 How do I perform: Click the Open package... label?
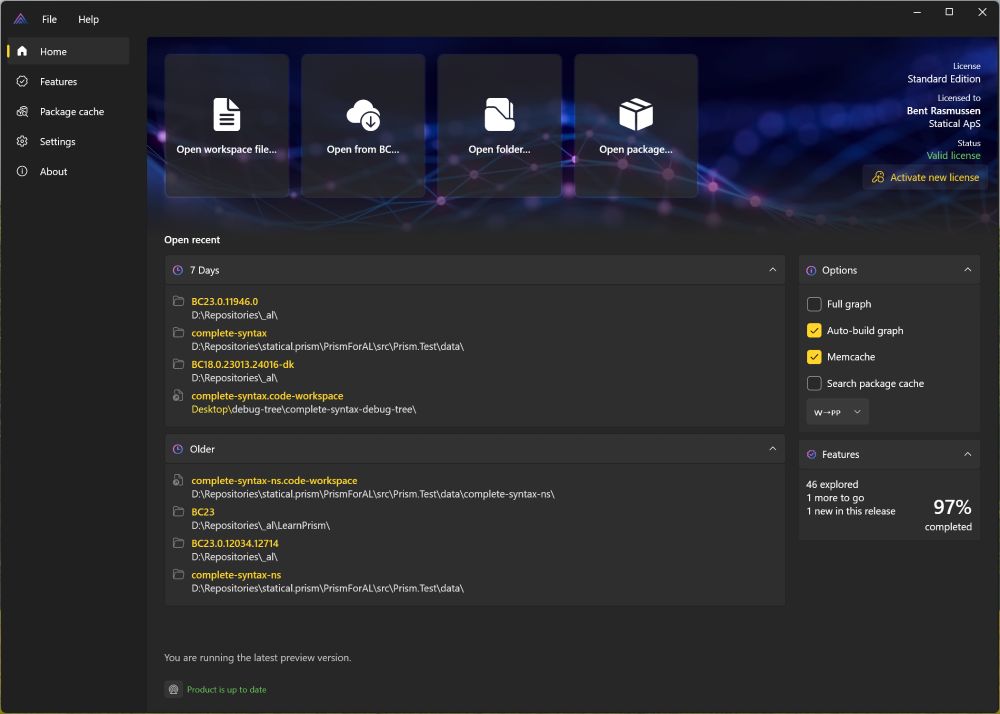(636, 149)
